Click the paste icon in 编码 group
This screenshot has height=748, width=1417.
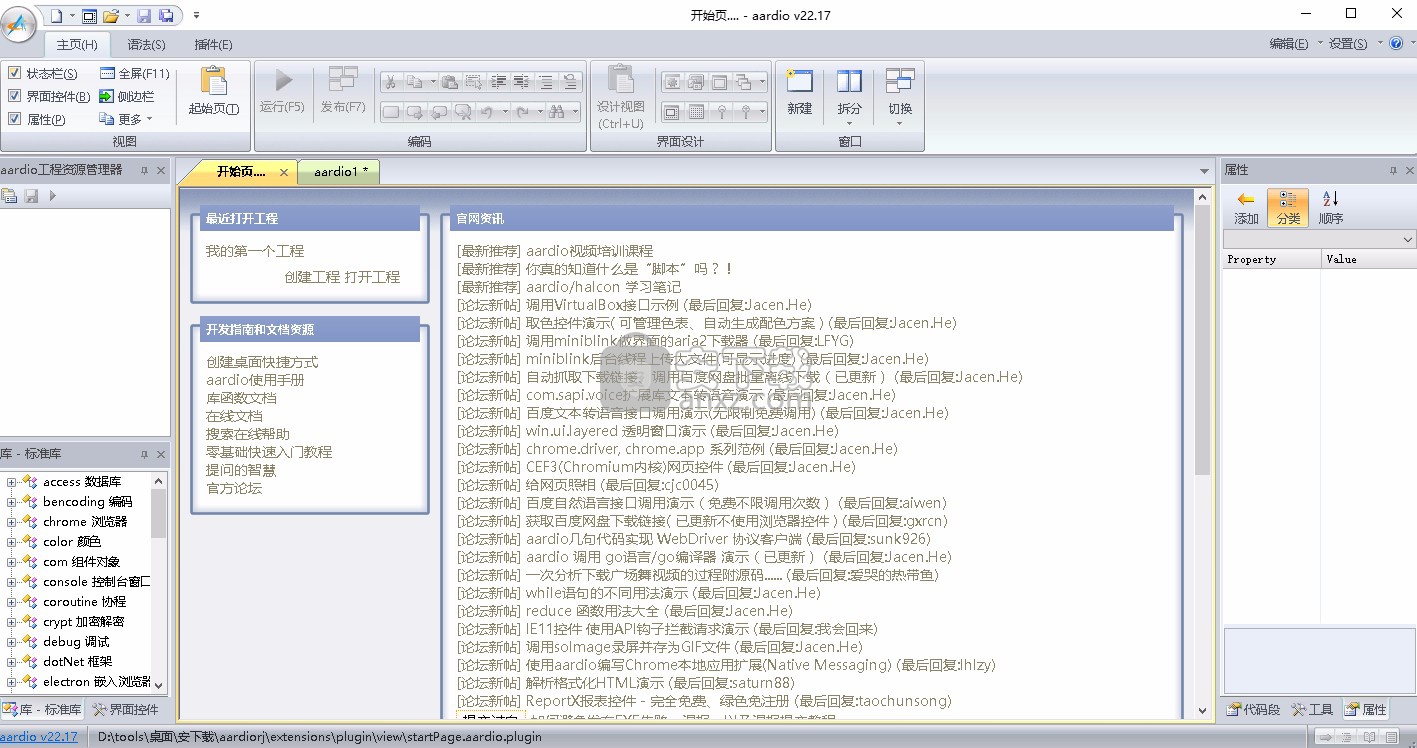(450, 82)
